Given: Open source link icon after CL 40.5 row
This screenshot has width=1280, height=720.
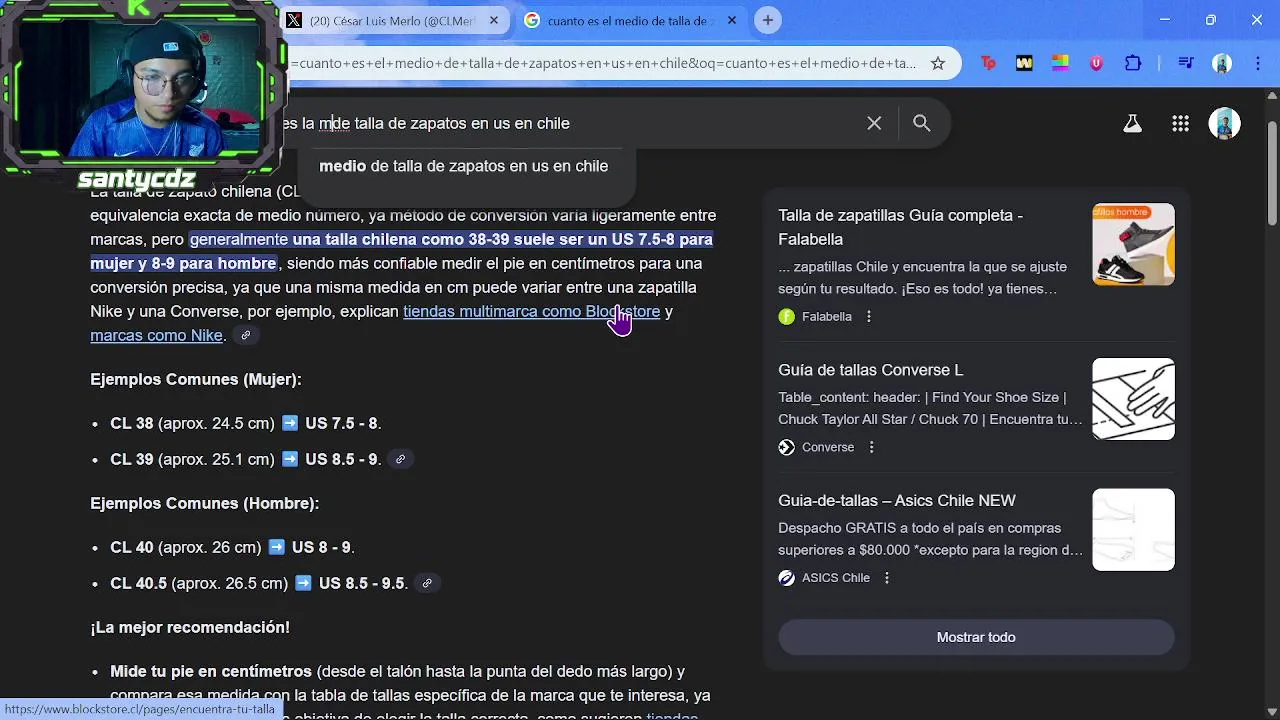Looking at the screenshot, I should [x=427, y=583].
